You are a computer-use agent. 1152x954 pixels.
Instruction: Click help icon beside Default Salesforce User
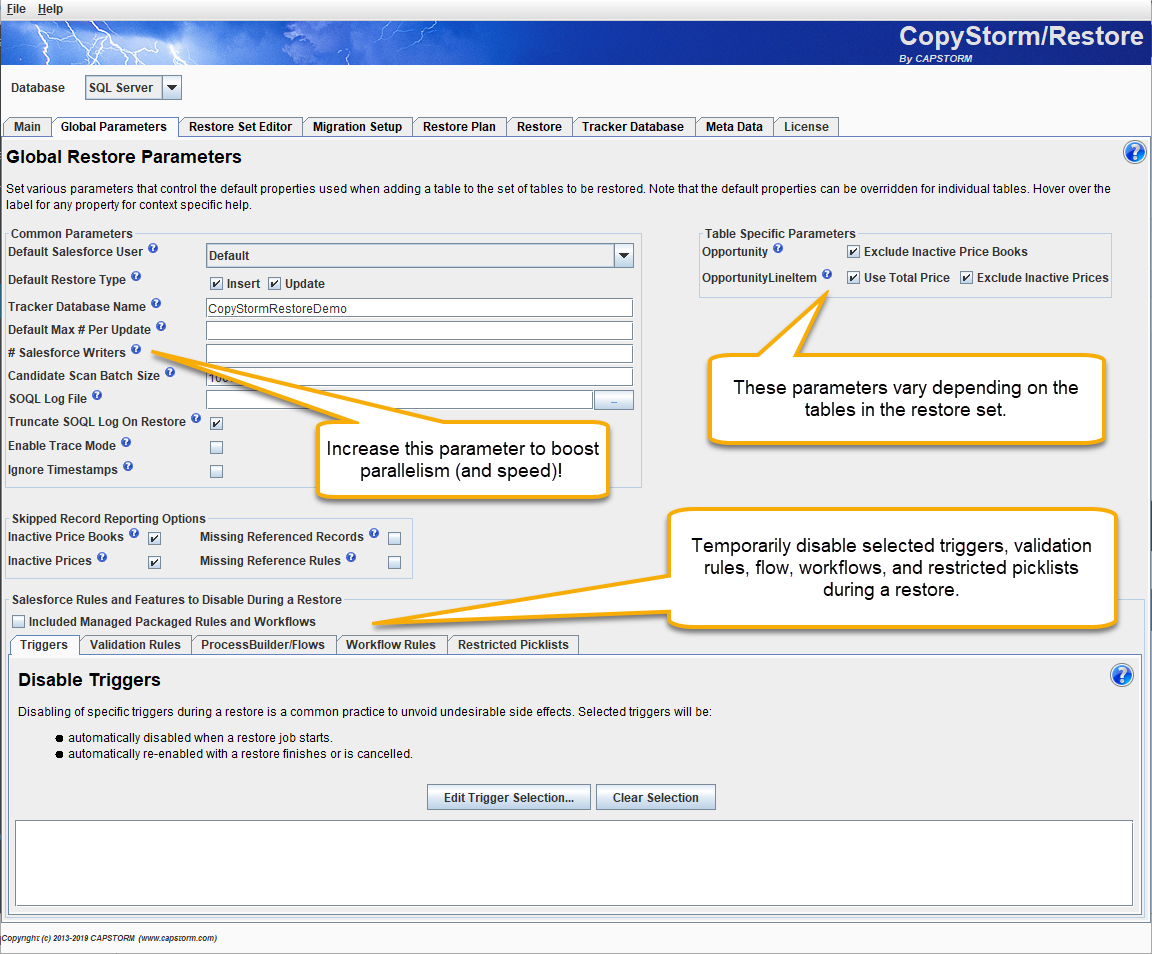tap(153, 248)
